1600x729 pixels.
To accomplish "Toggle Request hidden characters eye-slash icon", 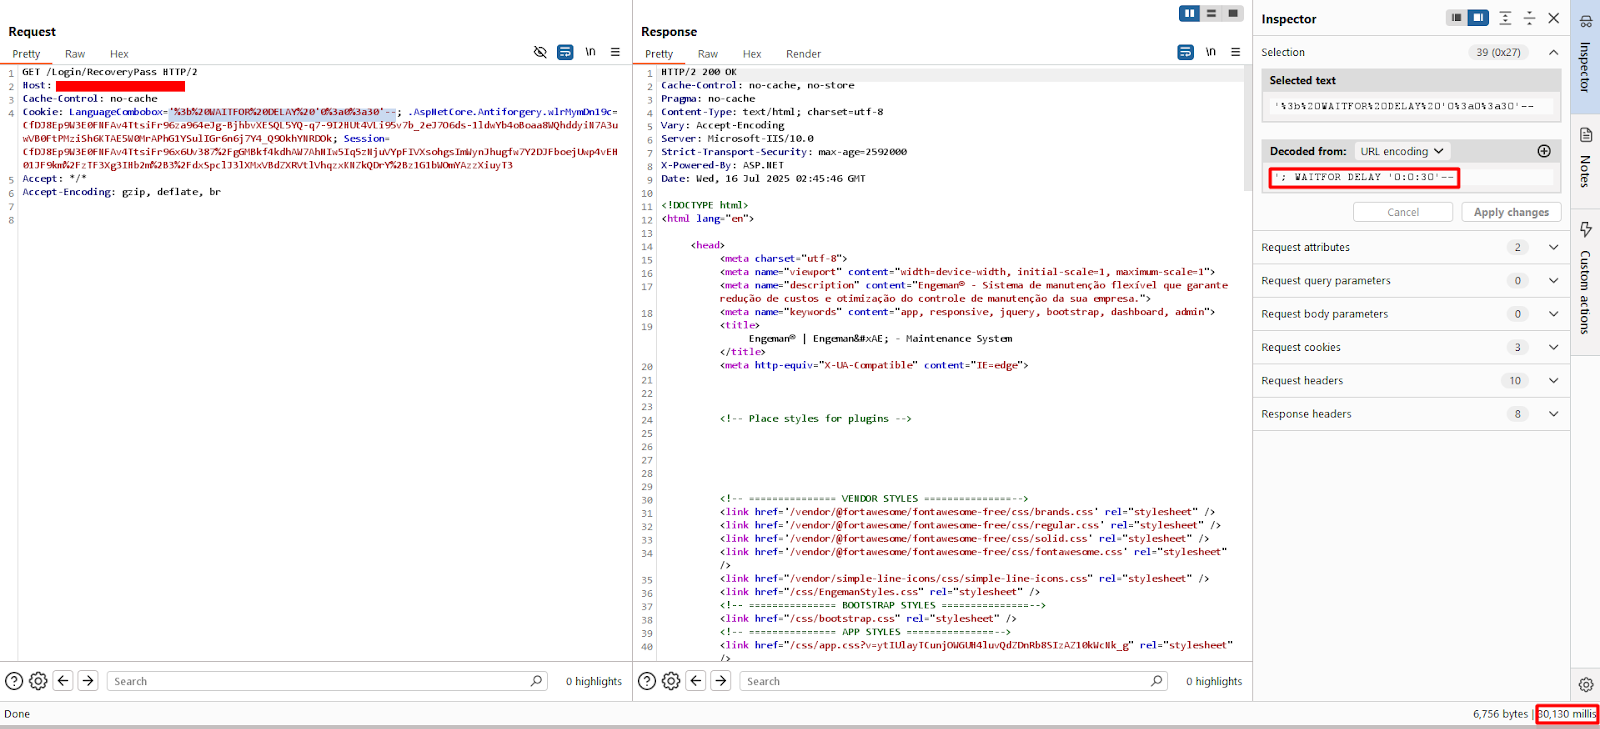I will tap(540, 52).
